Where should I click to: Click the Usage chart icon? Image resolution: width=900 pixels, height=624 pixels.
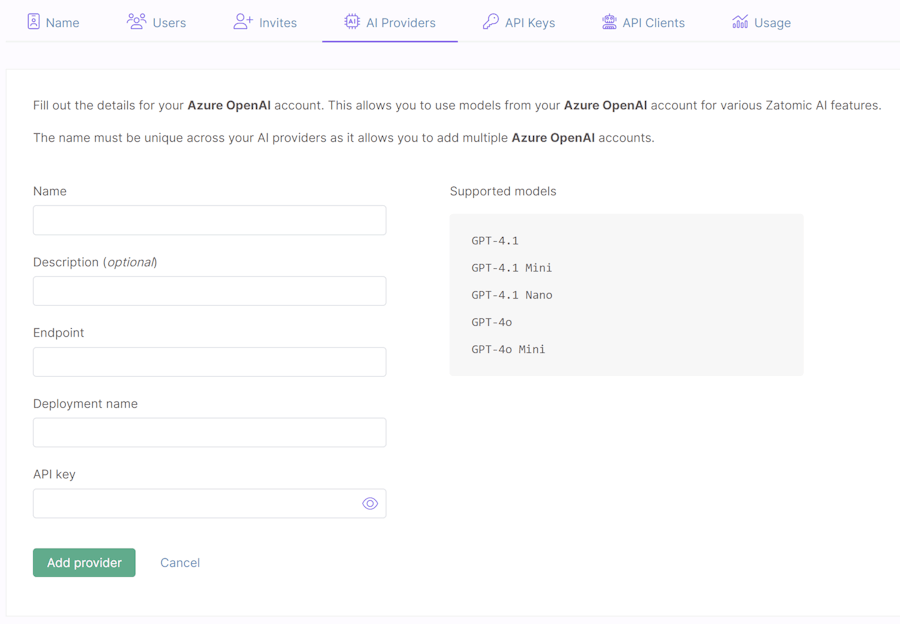740,22
